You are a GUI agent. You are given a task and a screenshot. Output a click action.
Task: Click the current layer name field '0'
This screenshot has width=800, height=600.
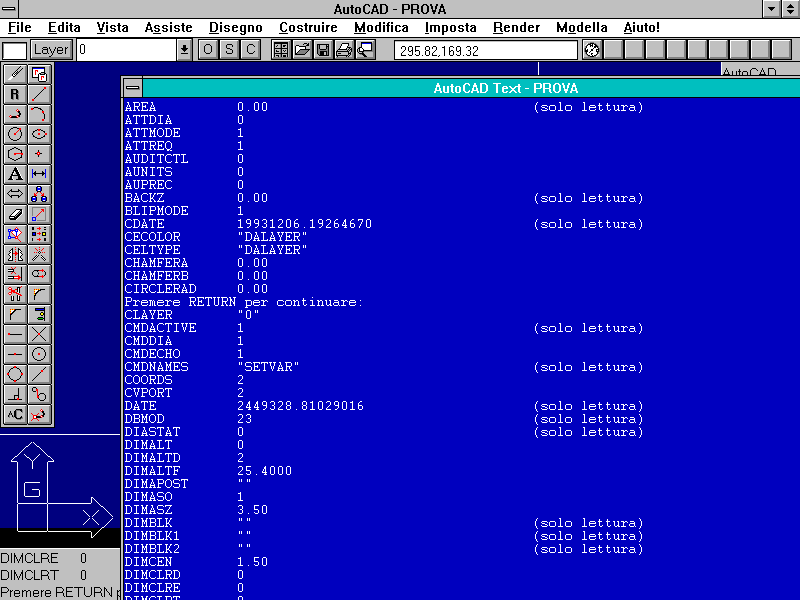[x=127, y=50]
